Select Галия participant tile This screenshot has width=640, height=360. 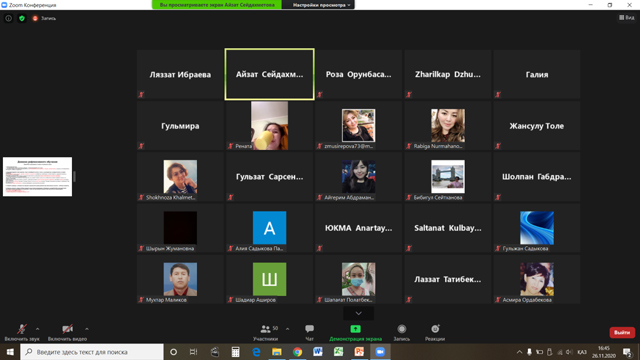[537, 74]
